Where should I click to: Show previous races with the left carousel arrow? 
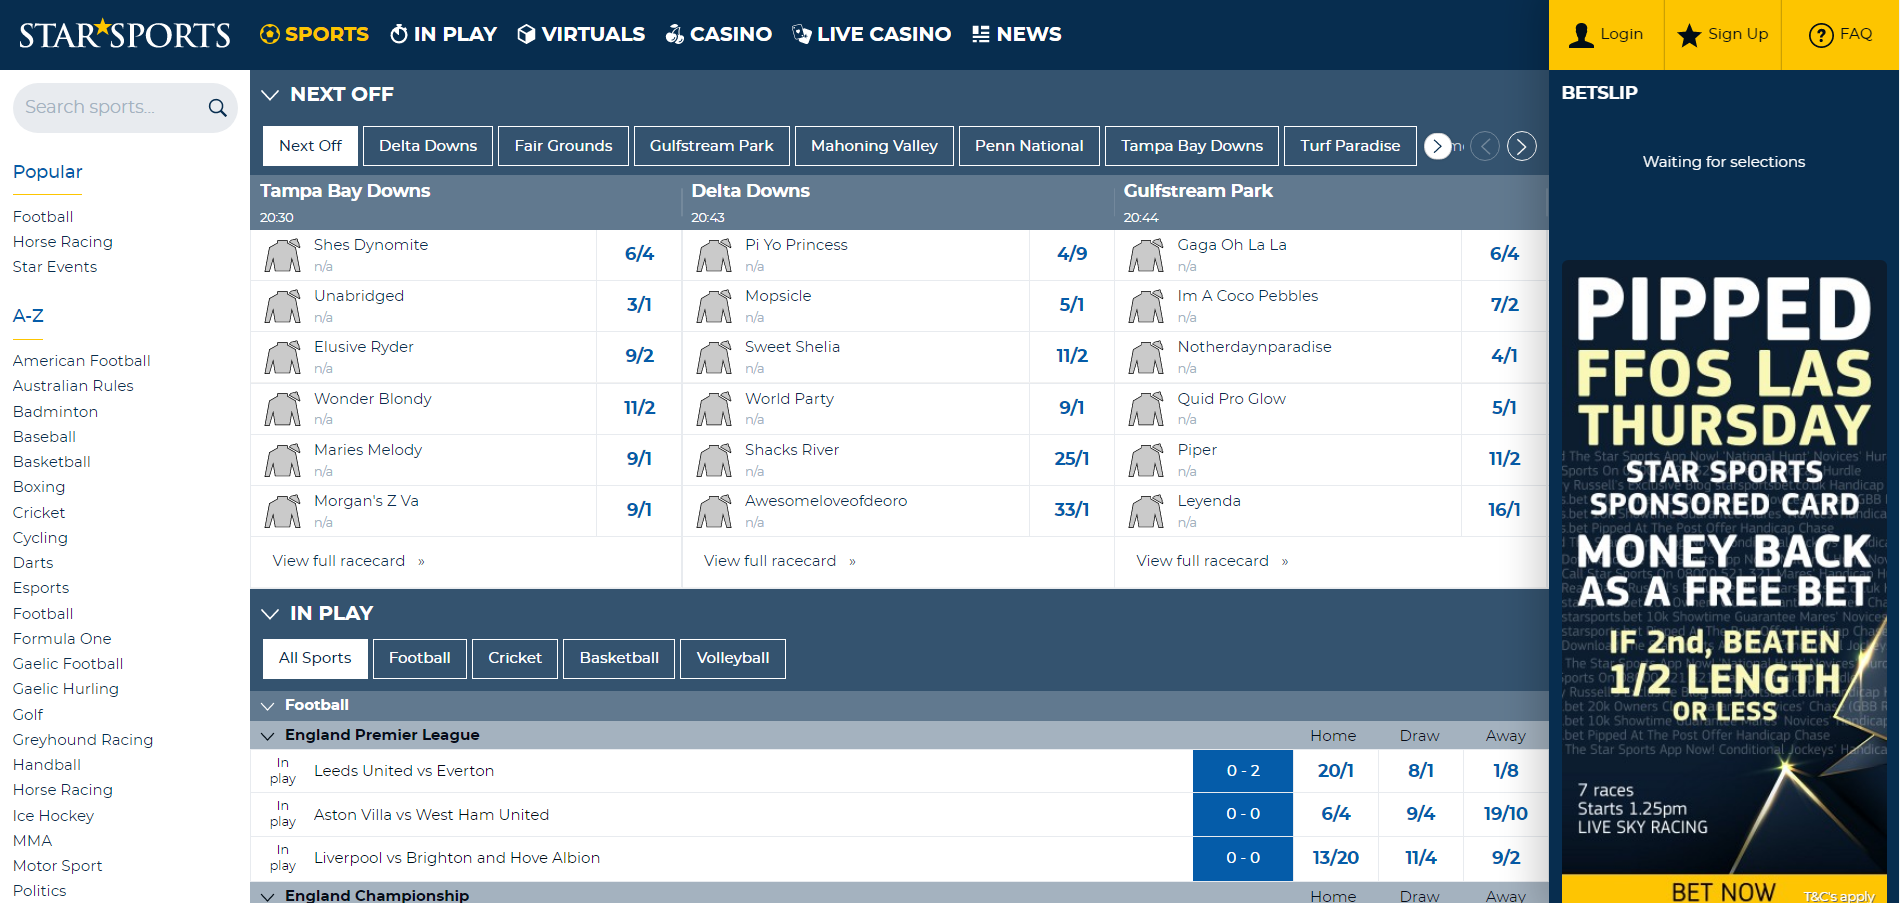pyautogui.click(x=1486, y=146)
